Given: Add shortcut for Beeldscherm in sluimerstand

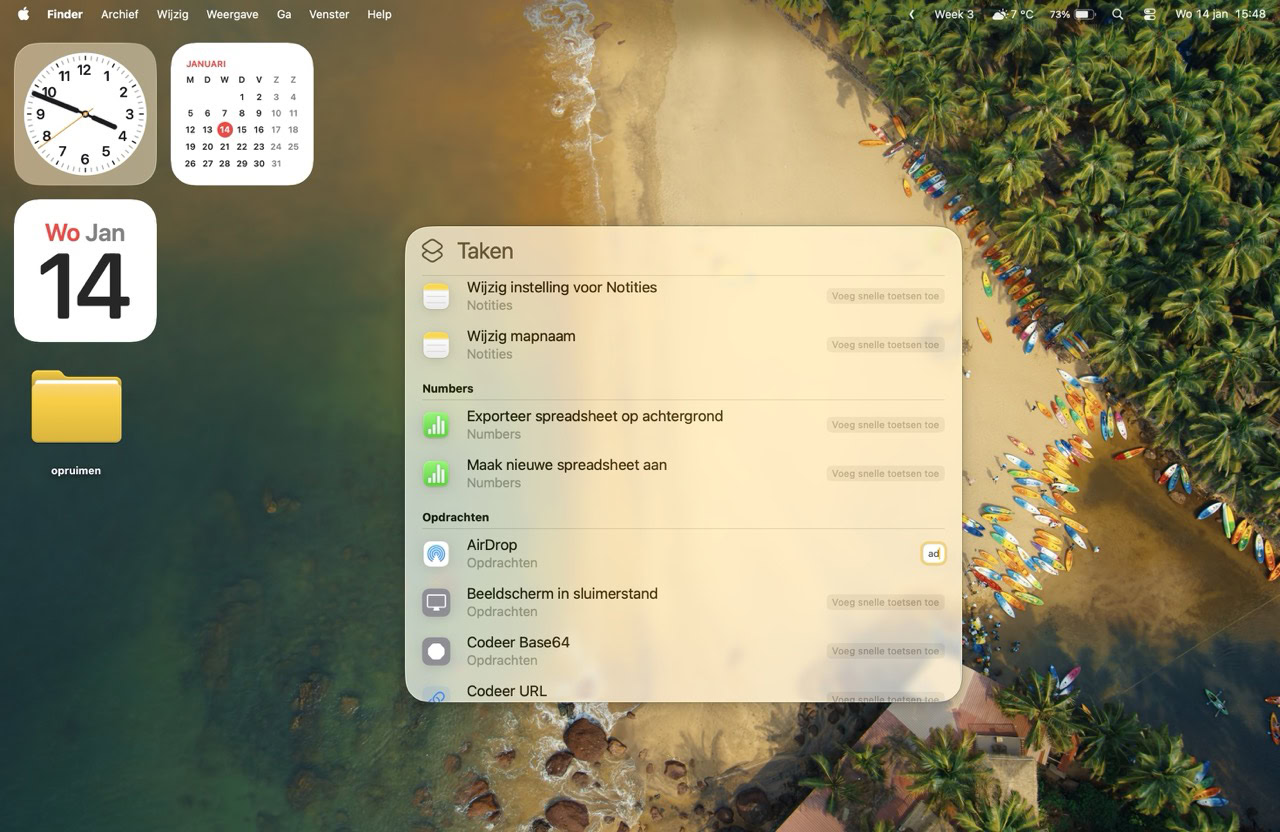Looking at the screenshot, I should (885, 603).
